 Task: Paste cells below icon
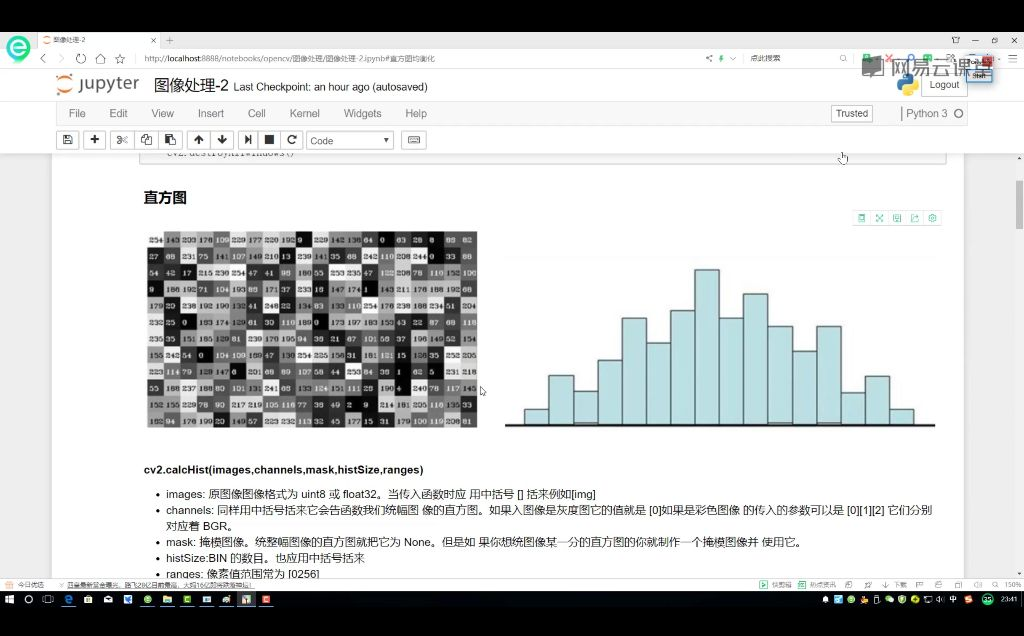(170, 140)
